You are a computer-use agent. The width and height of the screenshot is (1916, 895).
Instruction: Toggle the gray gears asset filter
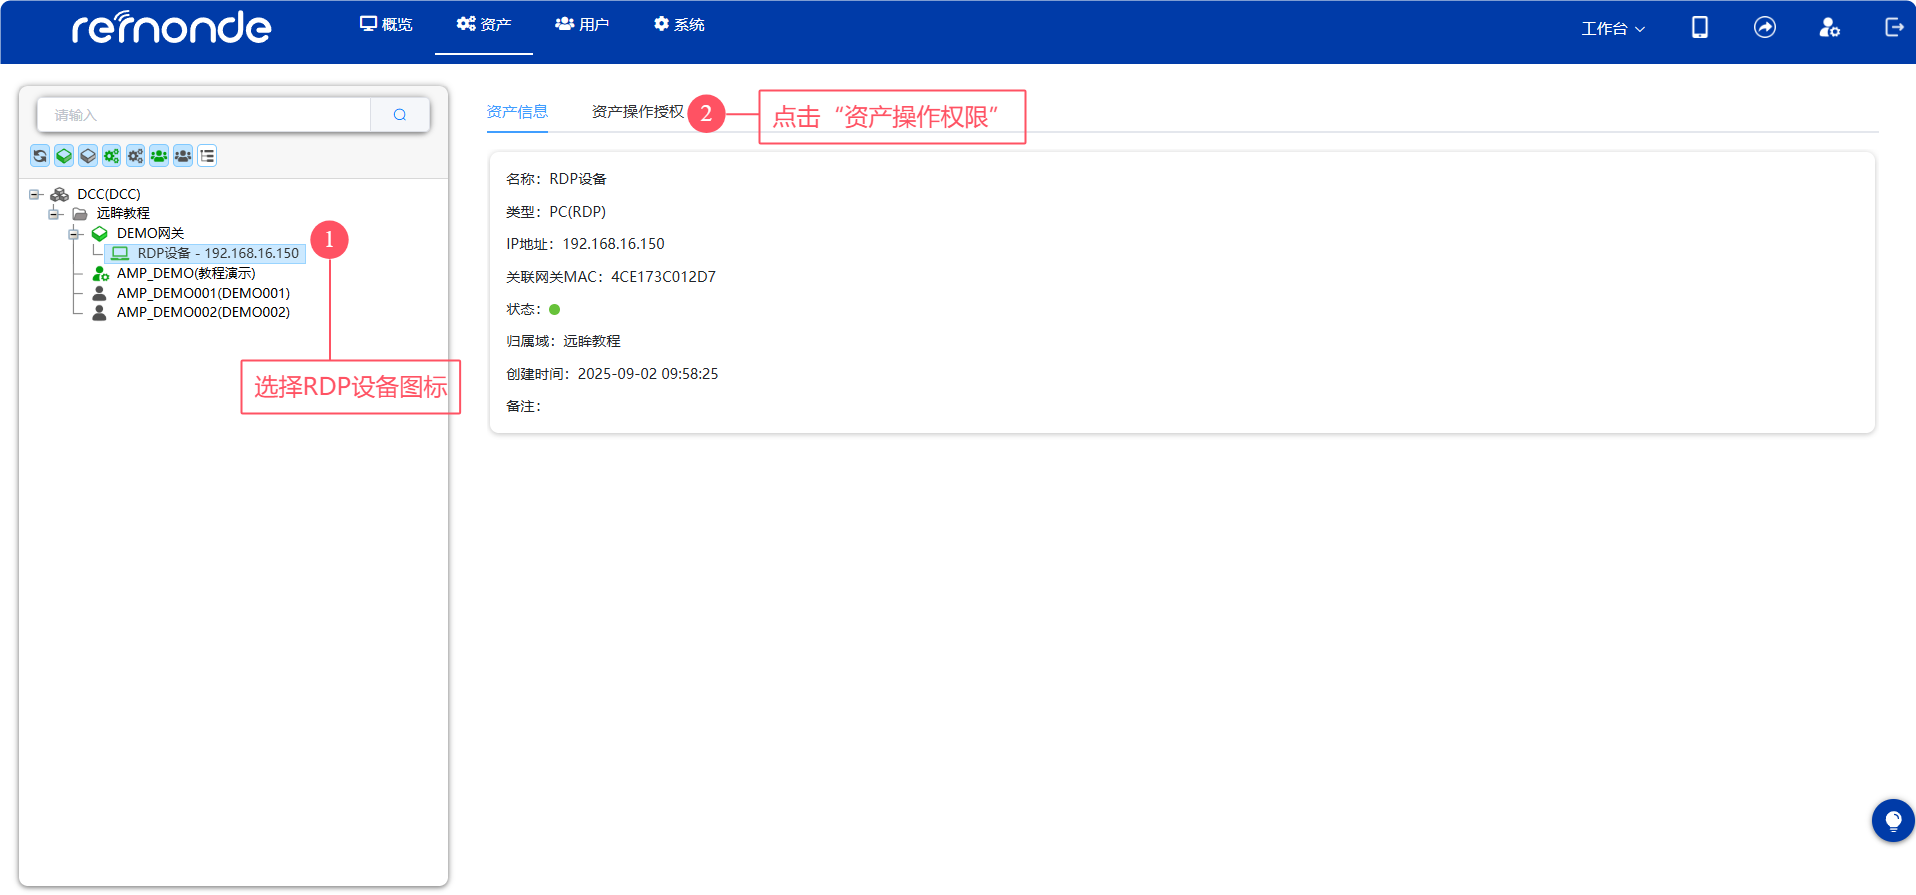point(135,156)
